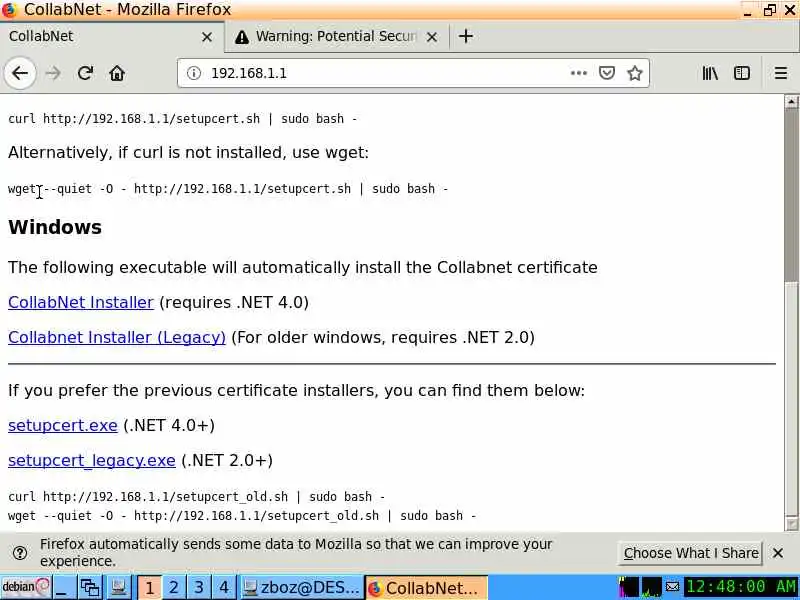Screen dimensions: 800x600
Task: Switch to workspace 4
Action: click(224, 587)
